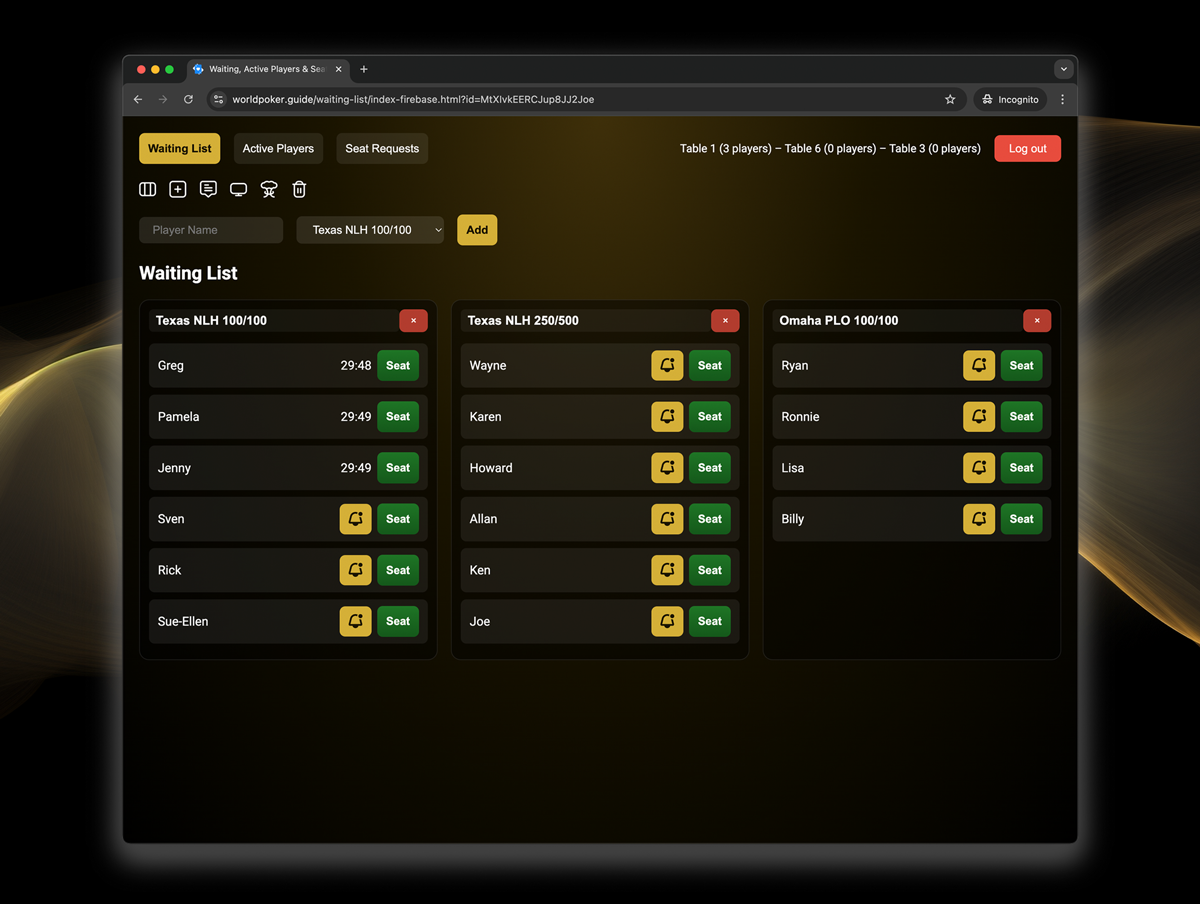Viewport: 1200px width, 904px height.
Task: Open the Seat Requests tab
Action: pyautogui.click(x=382, y=149)
